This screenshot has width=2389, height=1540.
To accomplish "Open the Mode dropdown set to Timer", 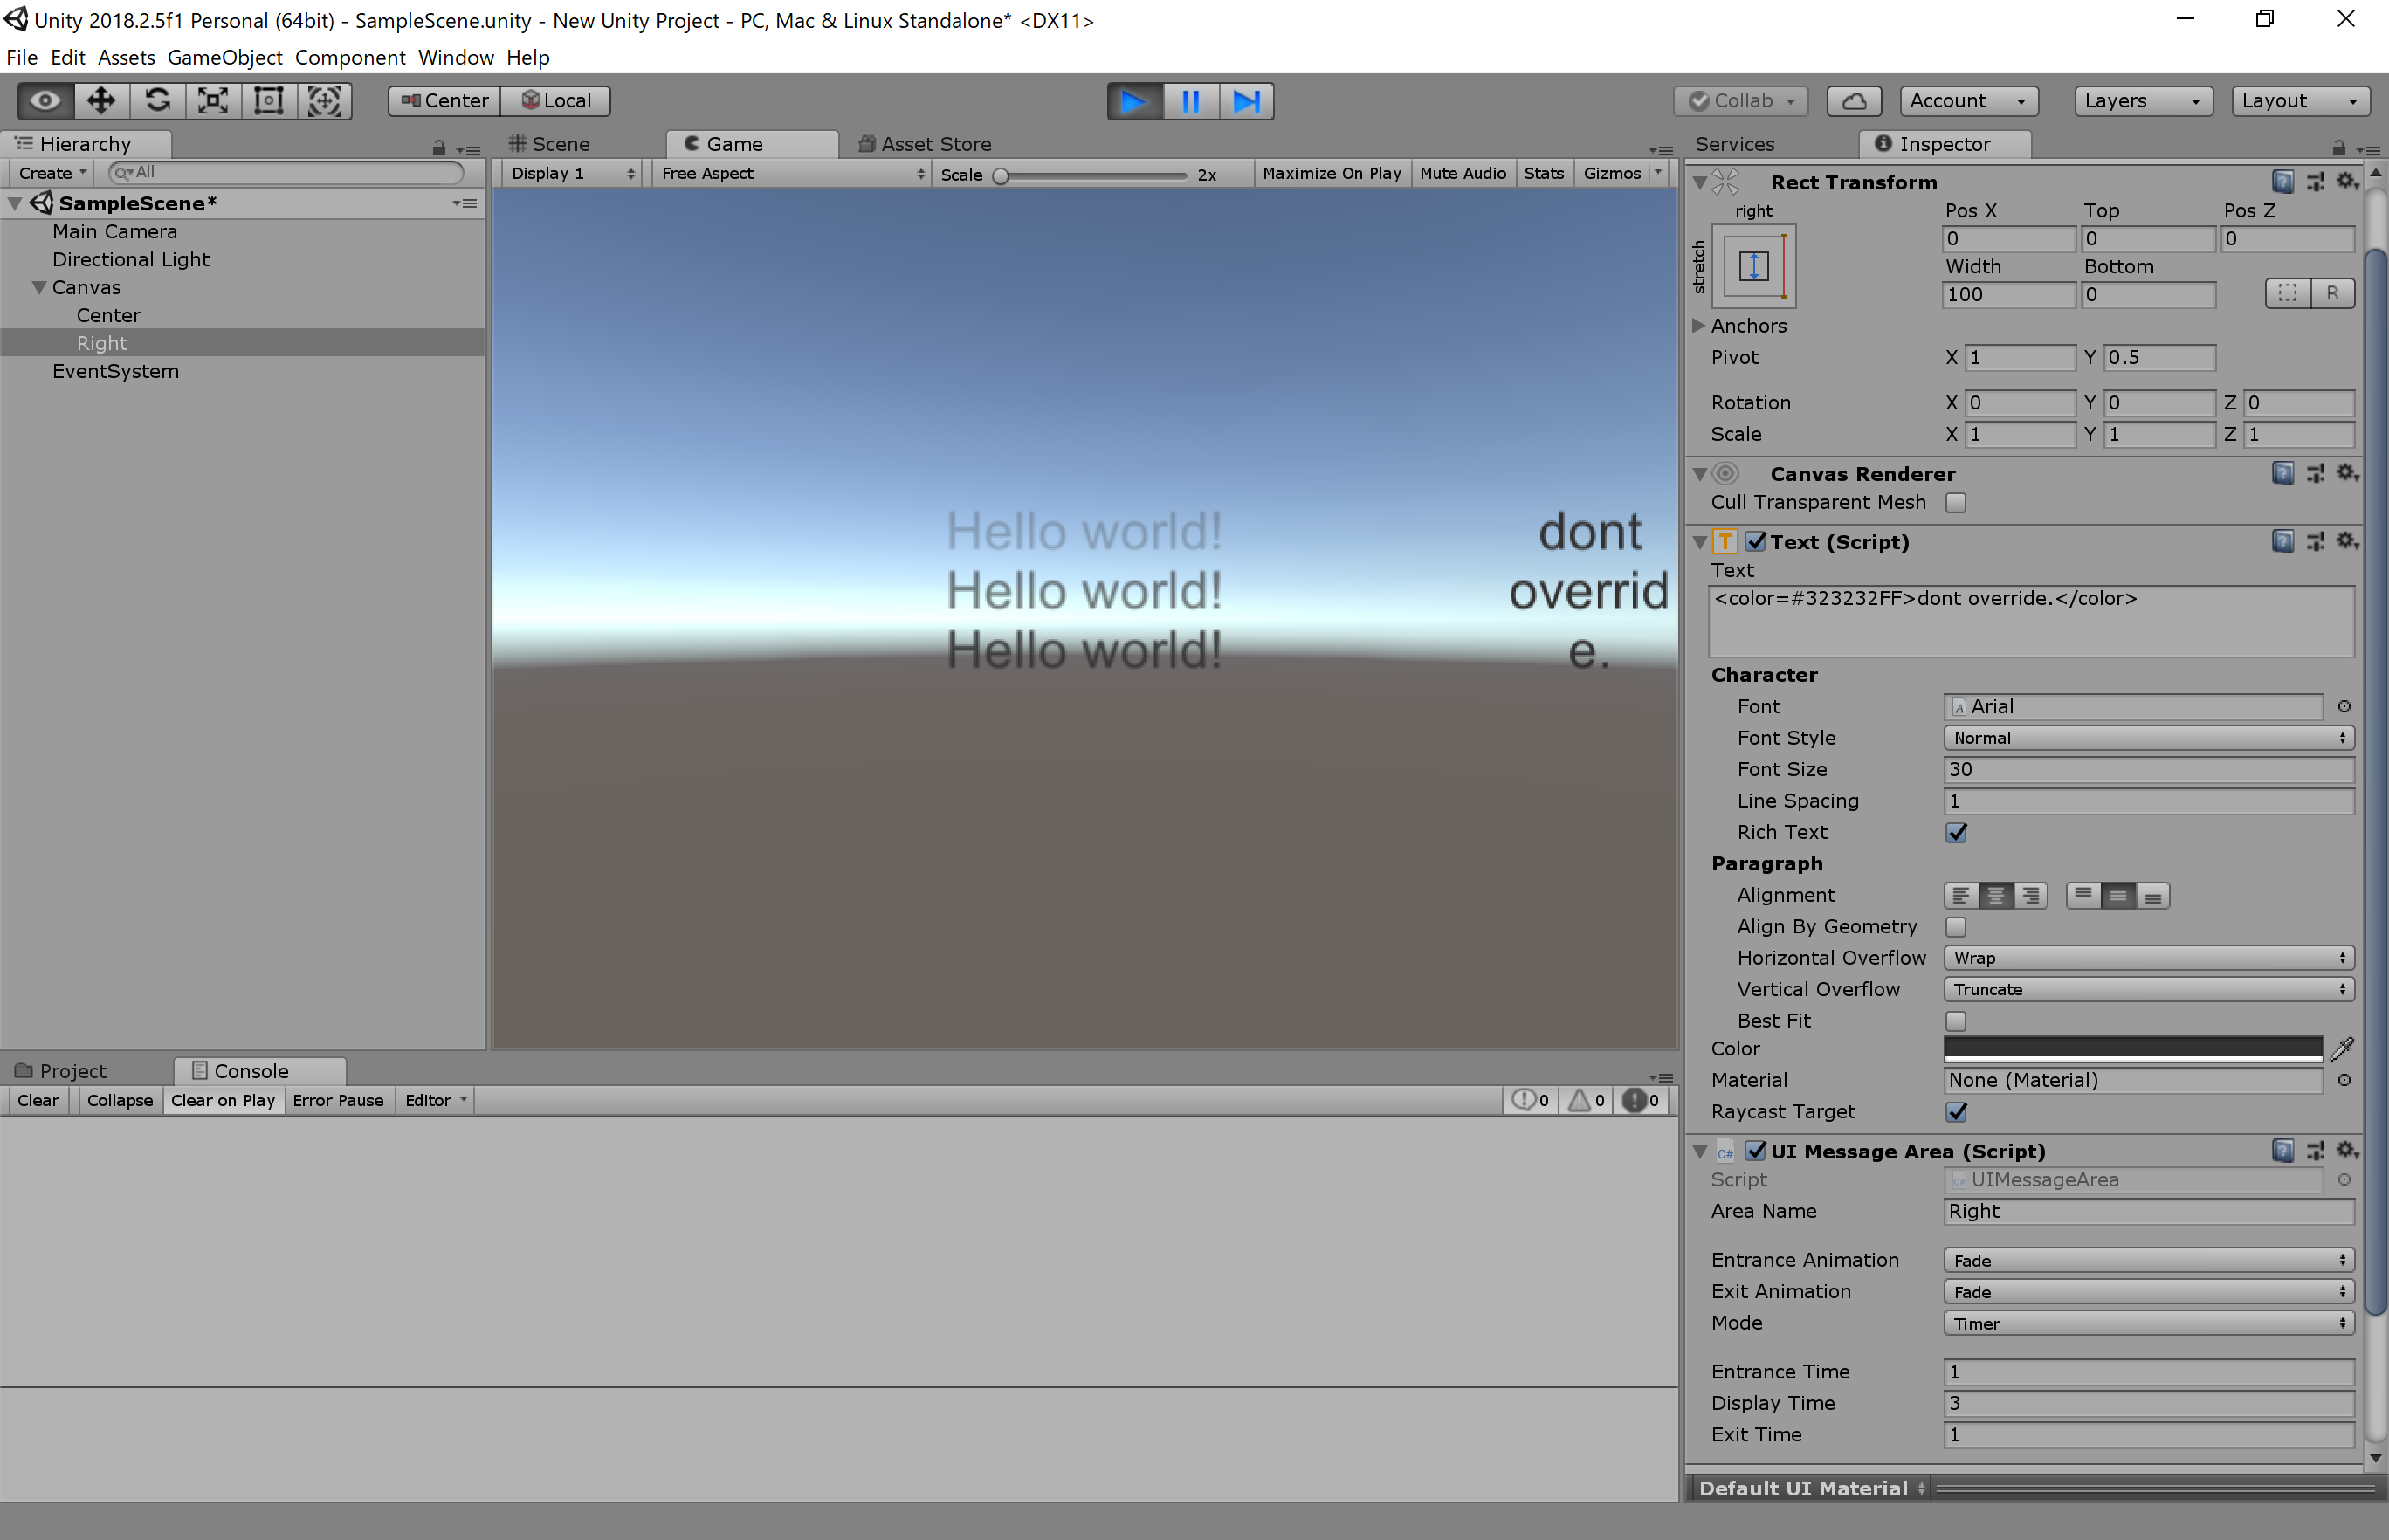I will (x=2149, y=1323).
